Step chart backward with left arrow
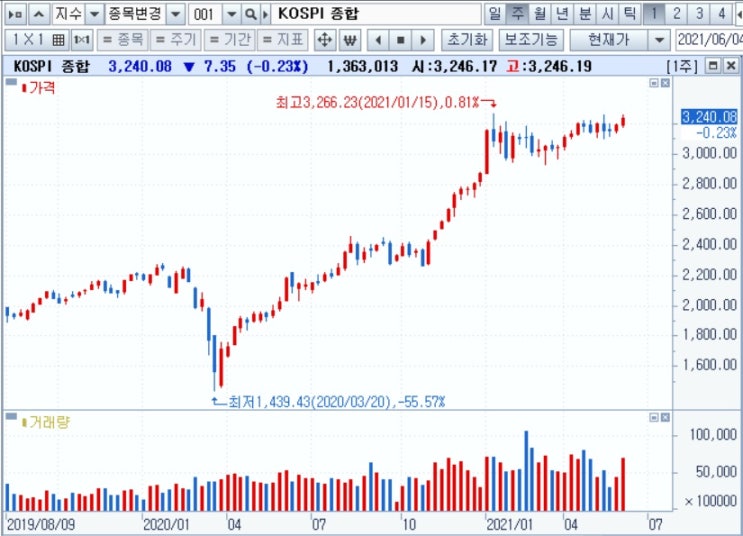 click(378, 40)
